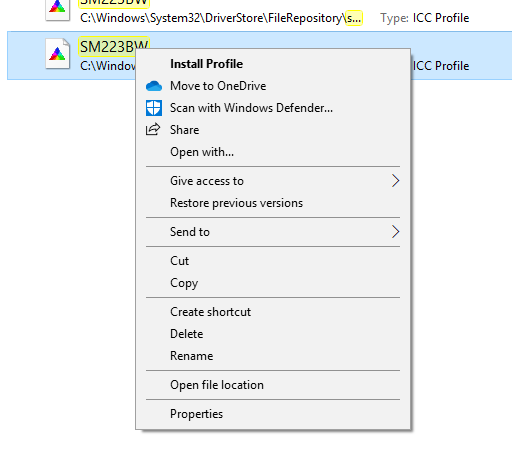Choose Delete from the context menu
This screenshot has width=512, height=462.
click(x=186, y=334)
